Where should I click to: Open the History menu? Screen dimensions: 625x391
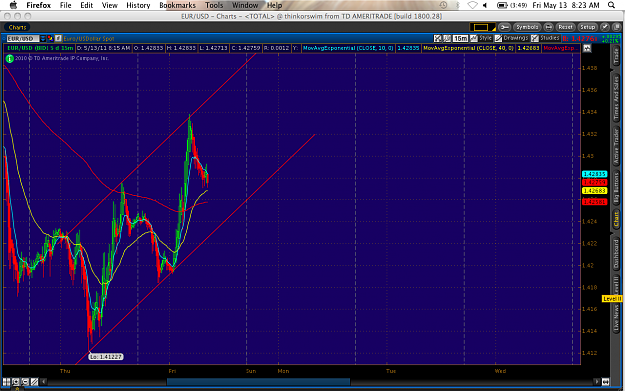(x=138, y=5)
